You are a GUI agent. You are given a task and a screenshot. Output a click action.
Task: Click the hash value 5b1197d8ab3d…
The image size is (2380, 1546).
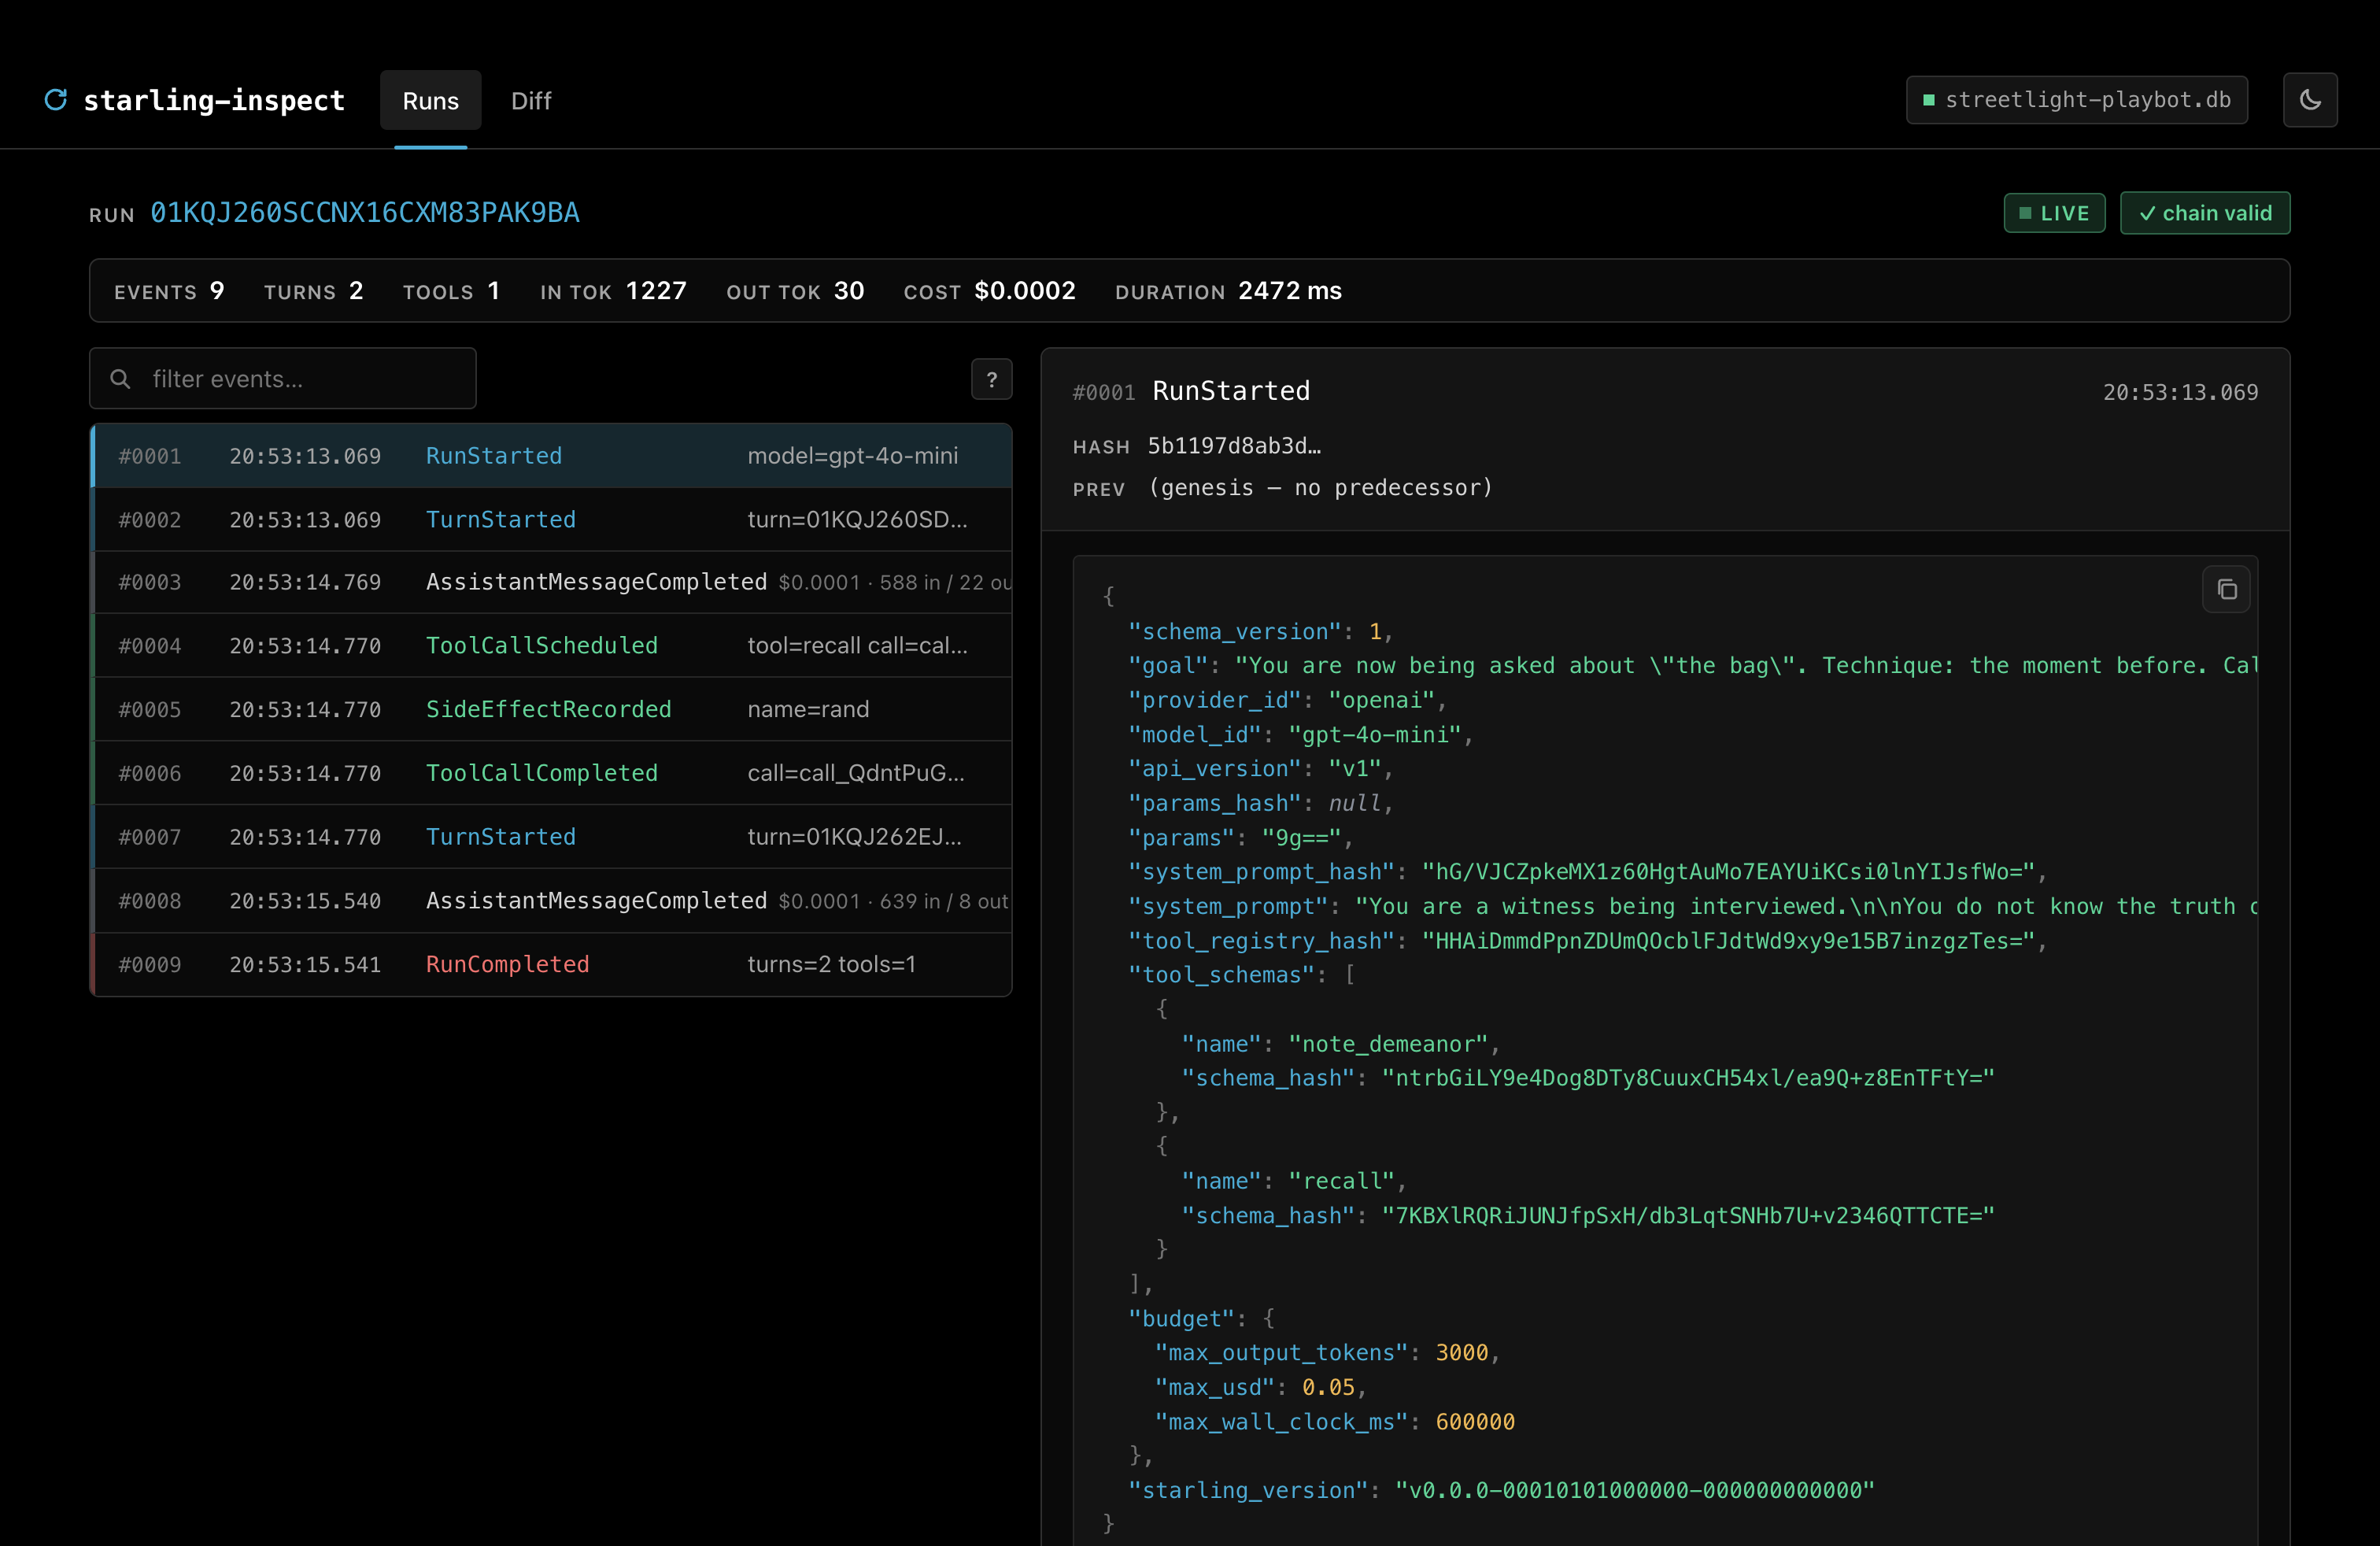point(1234,446)
